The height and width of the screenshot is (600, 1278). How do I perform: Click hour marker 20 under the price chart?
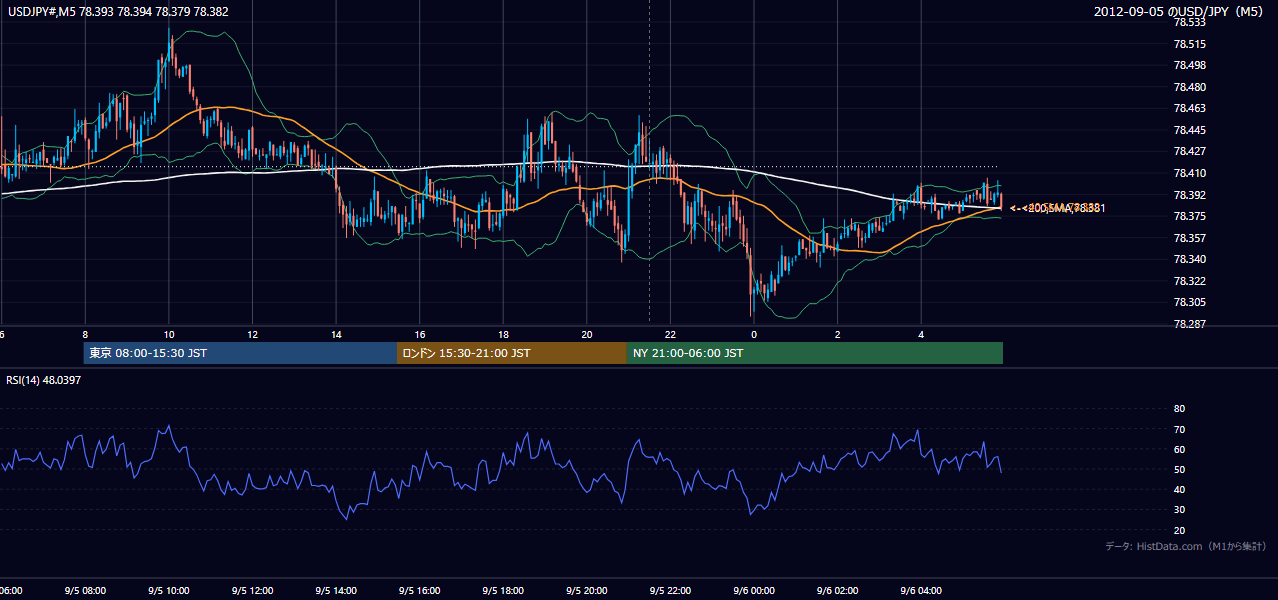tap(587, 335)
